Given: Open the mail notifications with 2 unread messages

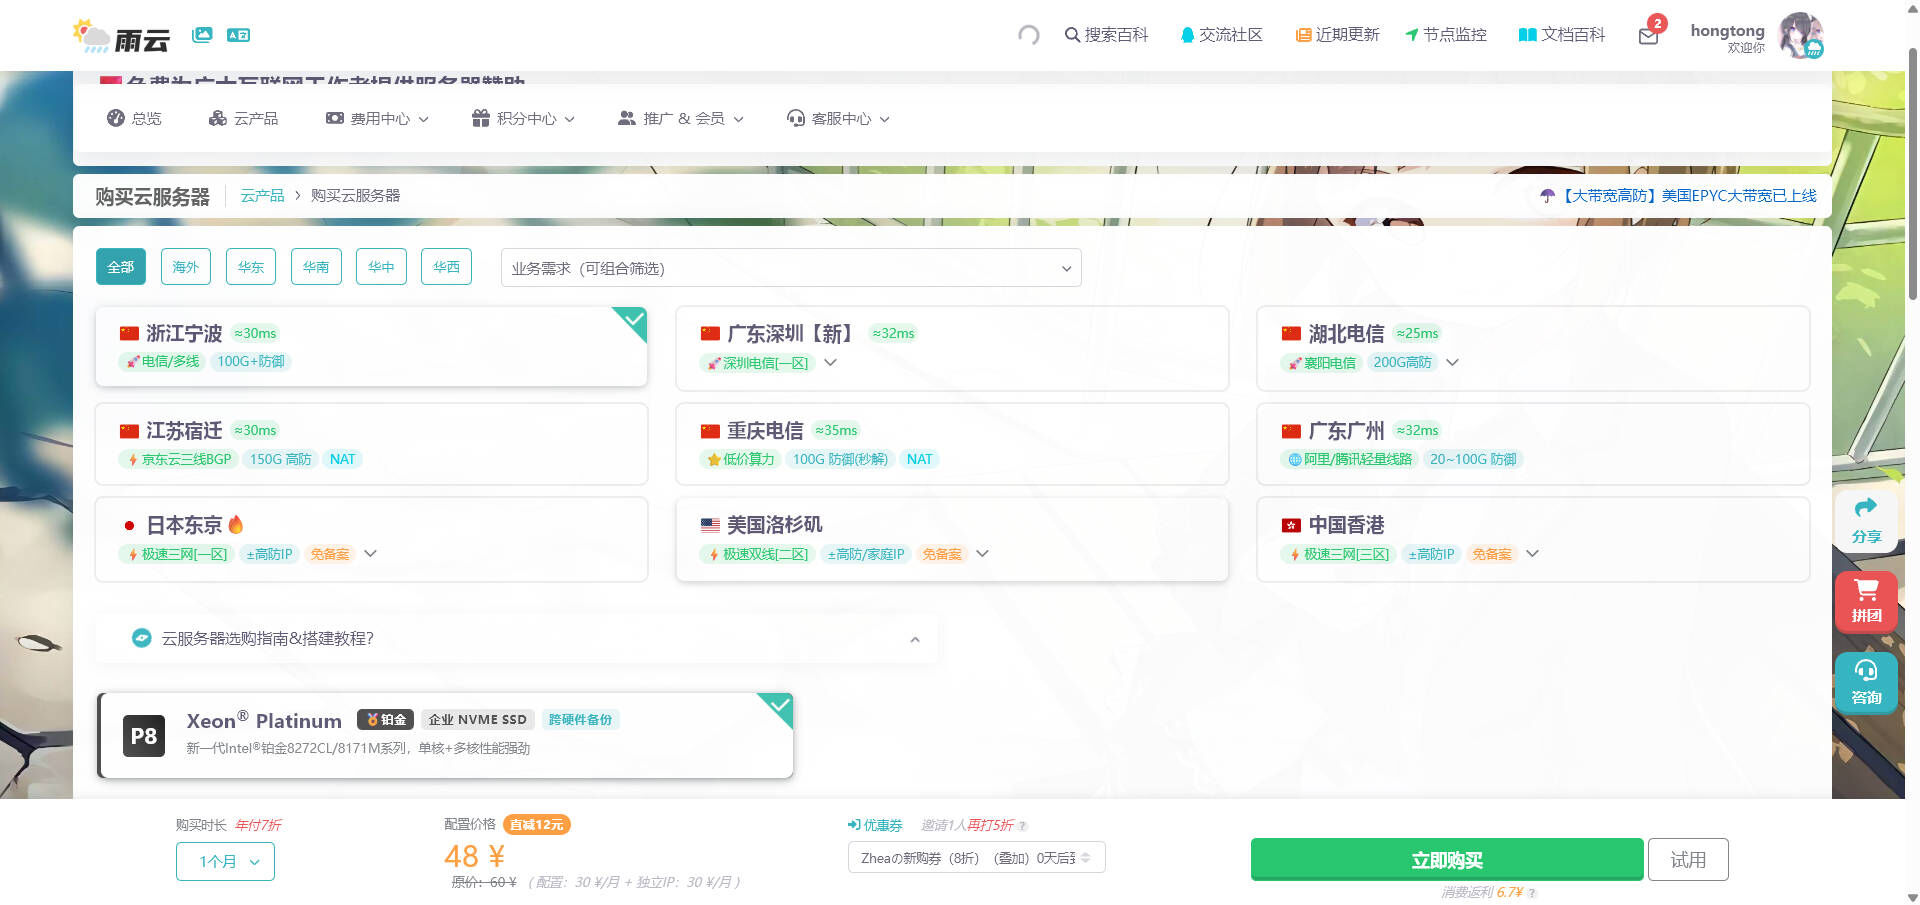Looking at the screenshot, I should coord(1648,36).
